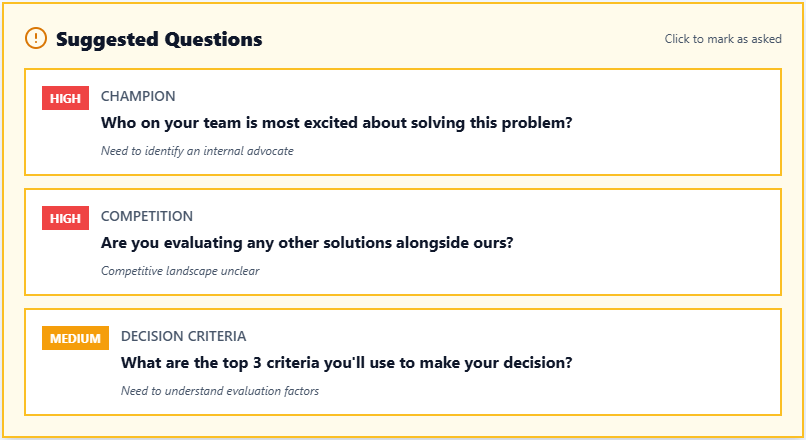Click 'Need to identify an internal advocate' note
The image size is (806, 440).
pos(197,151)
